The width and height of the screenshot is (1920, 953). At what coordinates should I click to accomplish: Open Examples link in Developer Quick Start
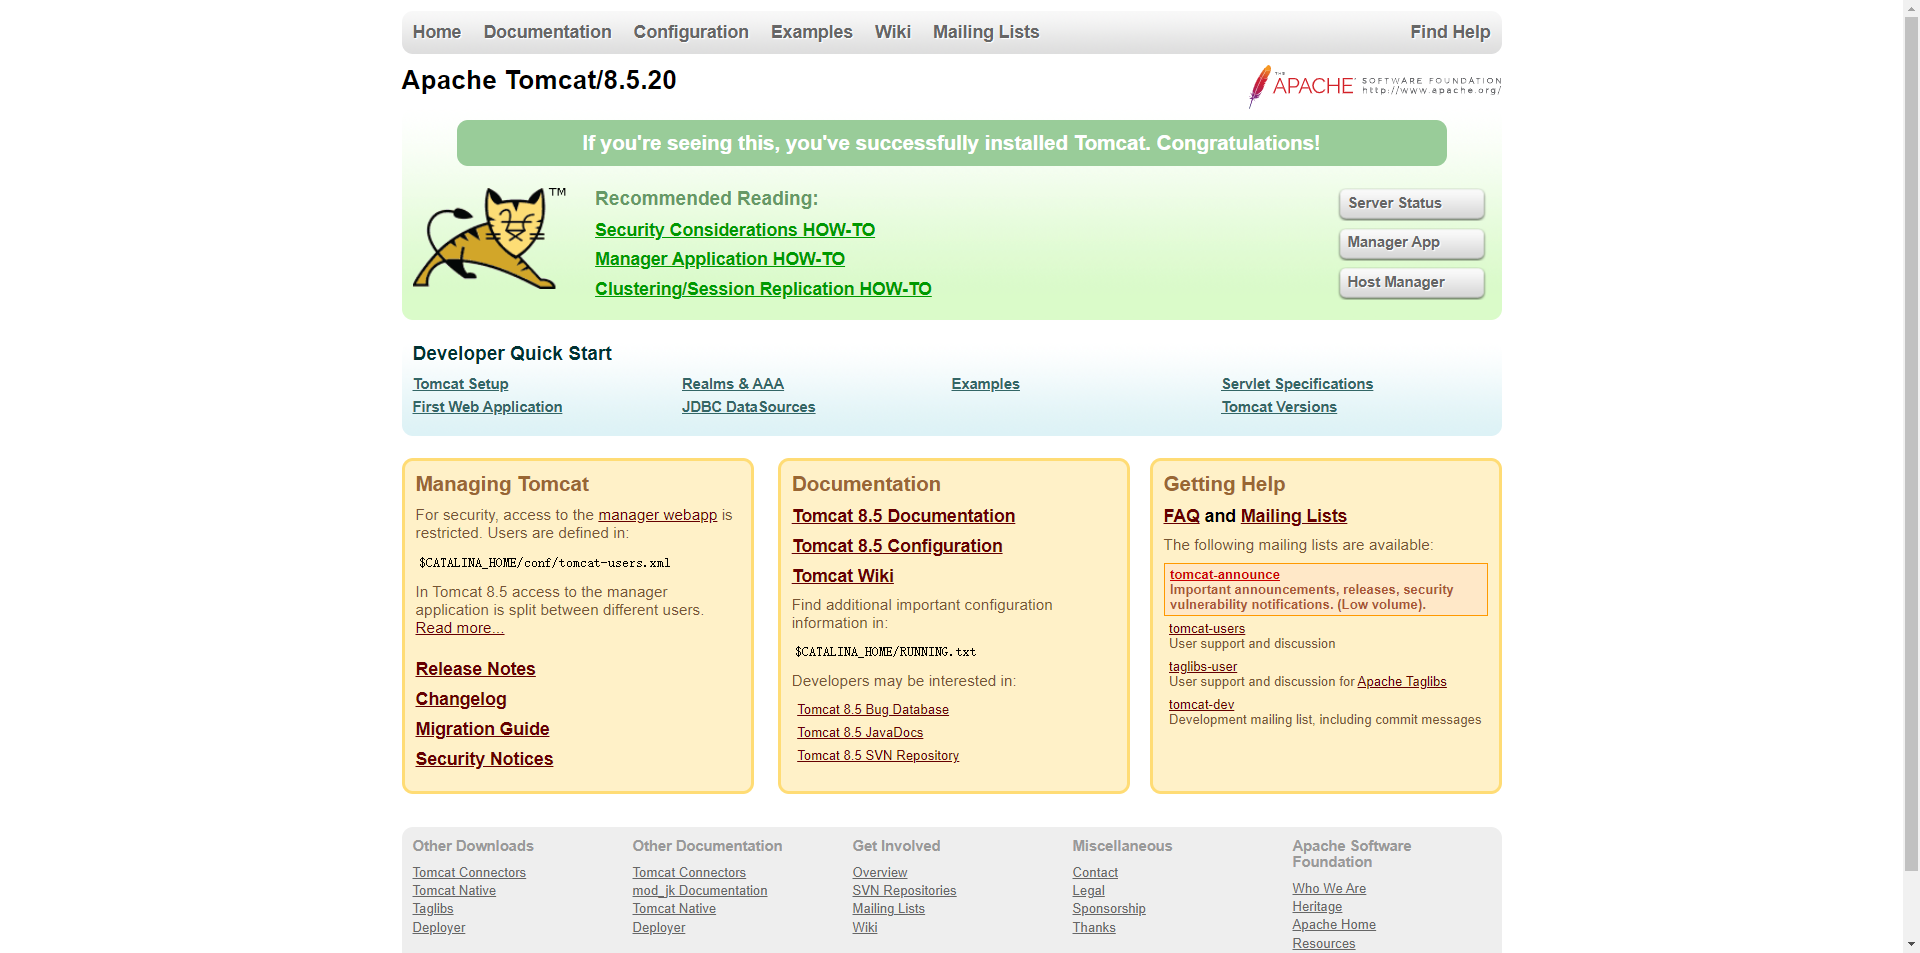[985, 384]
